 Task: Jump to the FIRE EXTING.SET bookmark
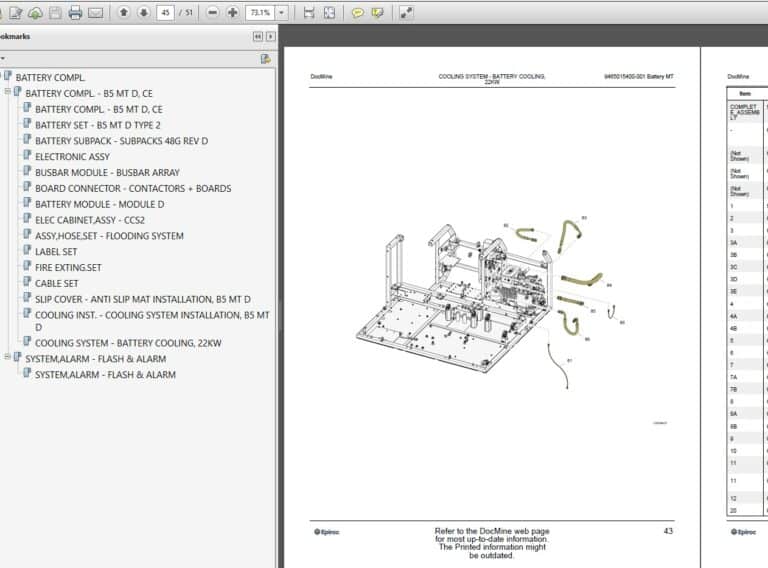tap(68, 267)
